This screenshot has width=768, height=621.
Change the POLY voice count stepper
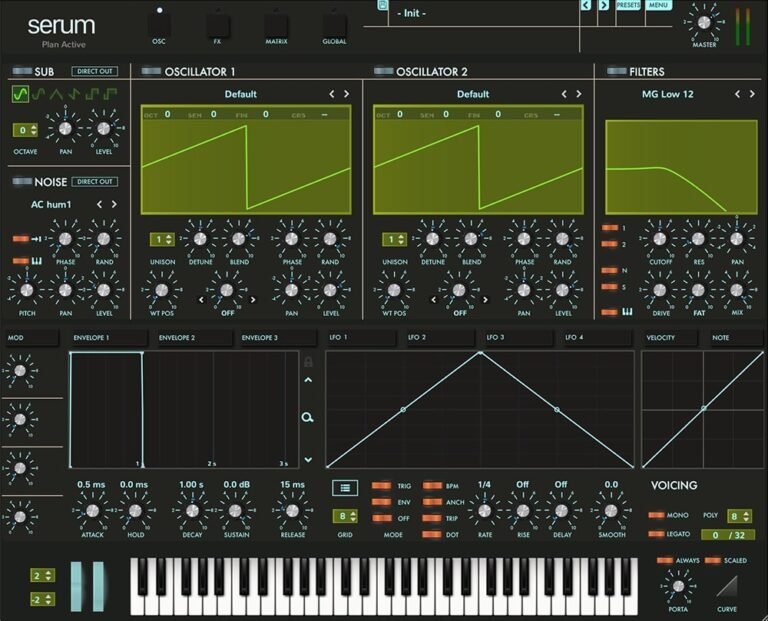739,516
